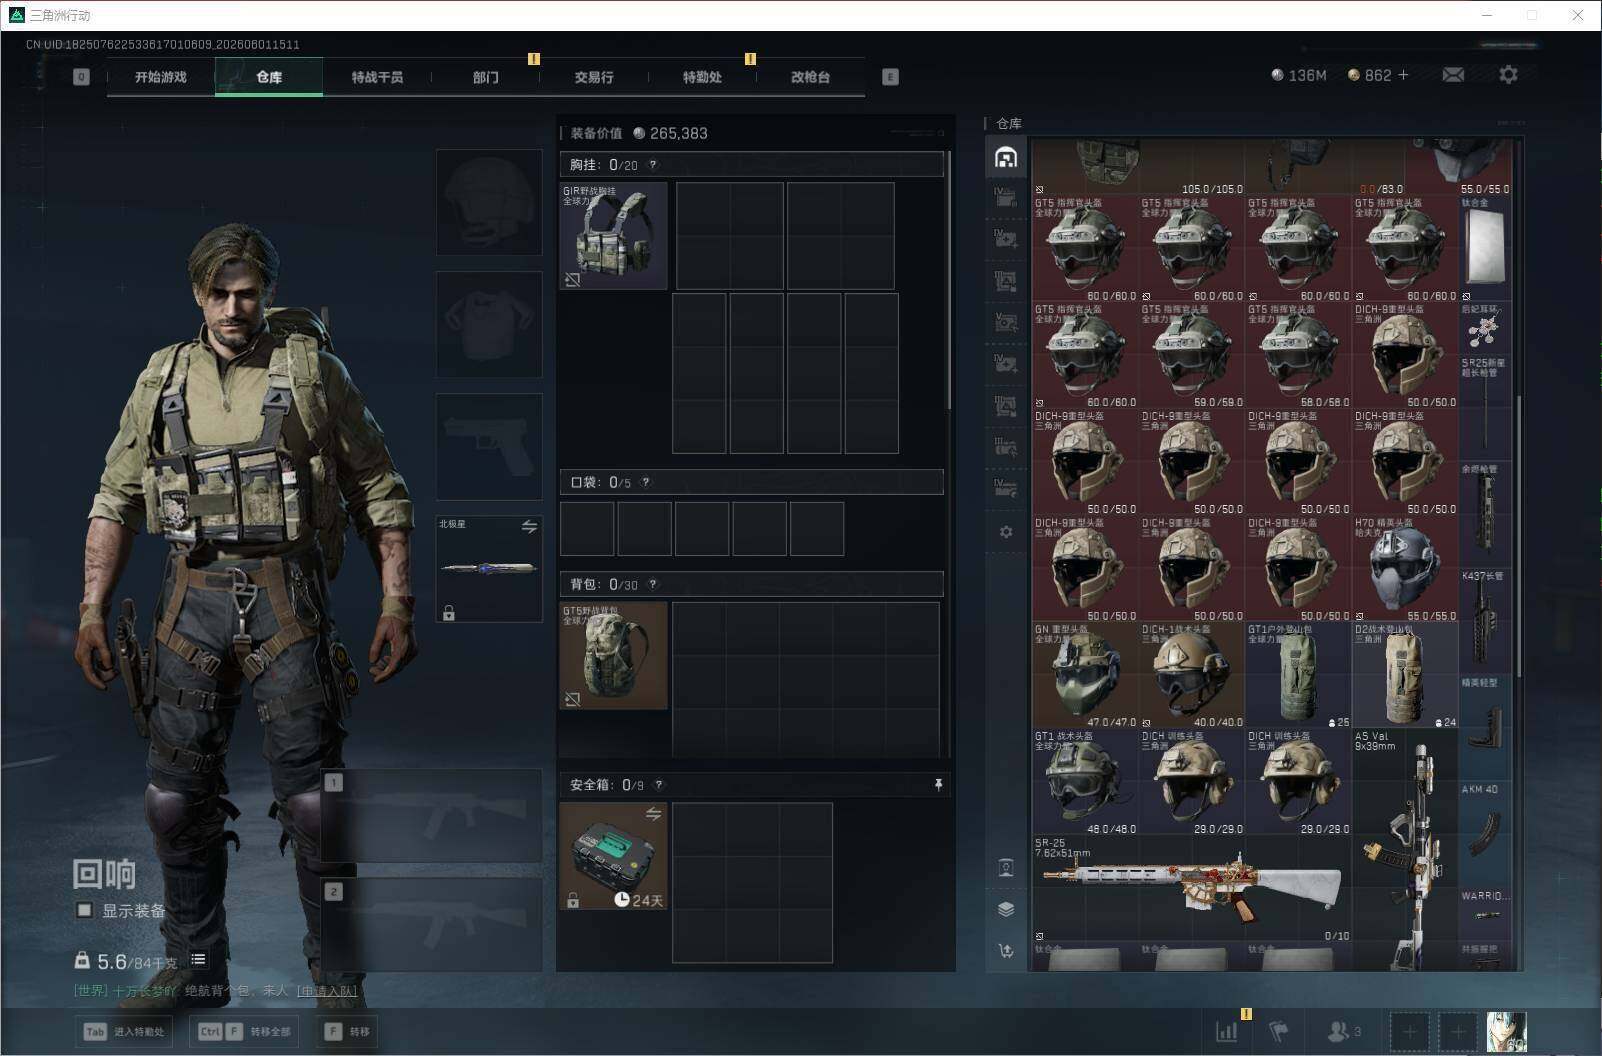The image size is (1602, 1056).
Task: Click primary weapon slot 1
Action: point(432,816)
